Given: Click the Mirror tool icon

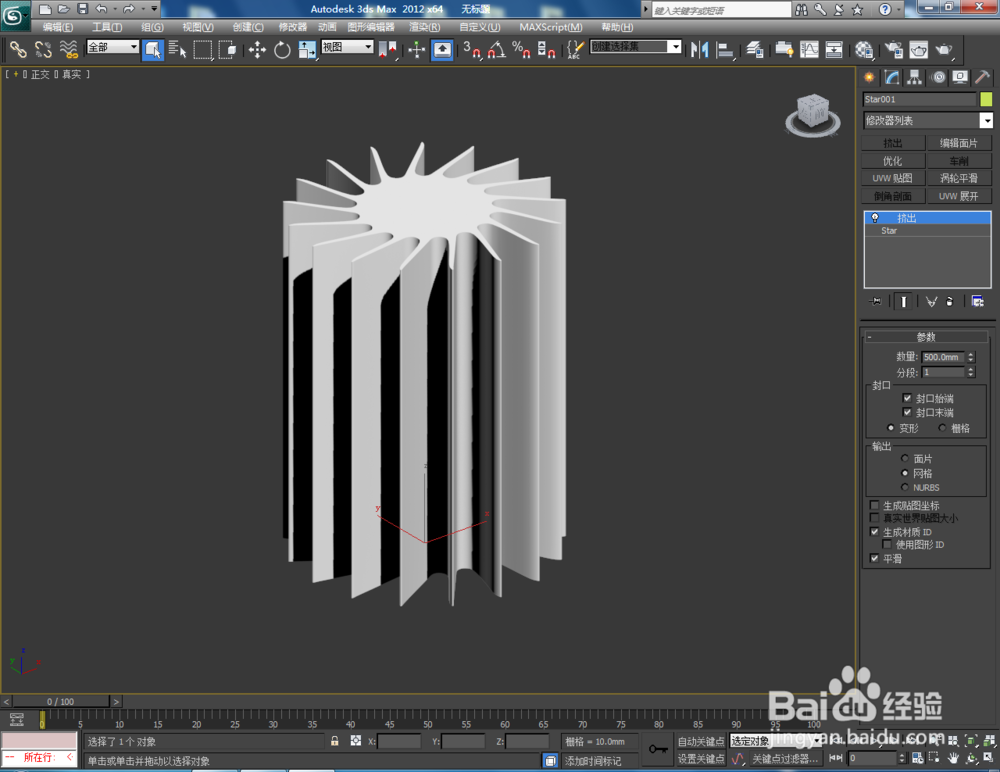Looking at the screenshot, I should [x=700, y=49].
